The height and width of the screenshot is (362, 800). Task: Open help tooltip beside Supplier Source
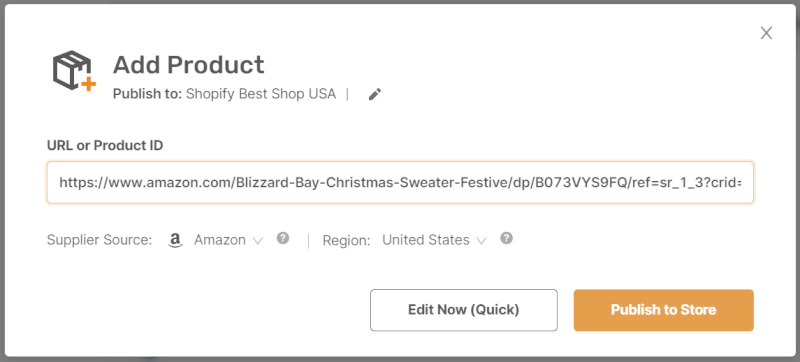283,239
